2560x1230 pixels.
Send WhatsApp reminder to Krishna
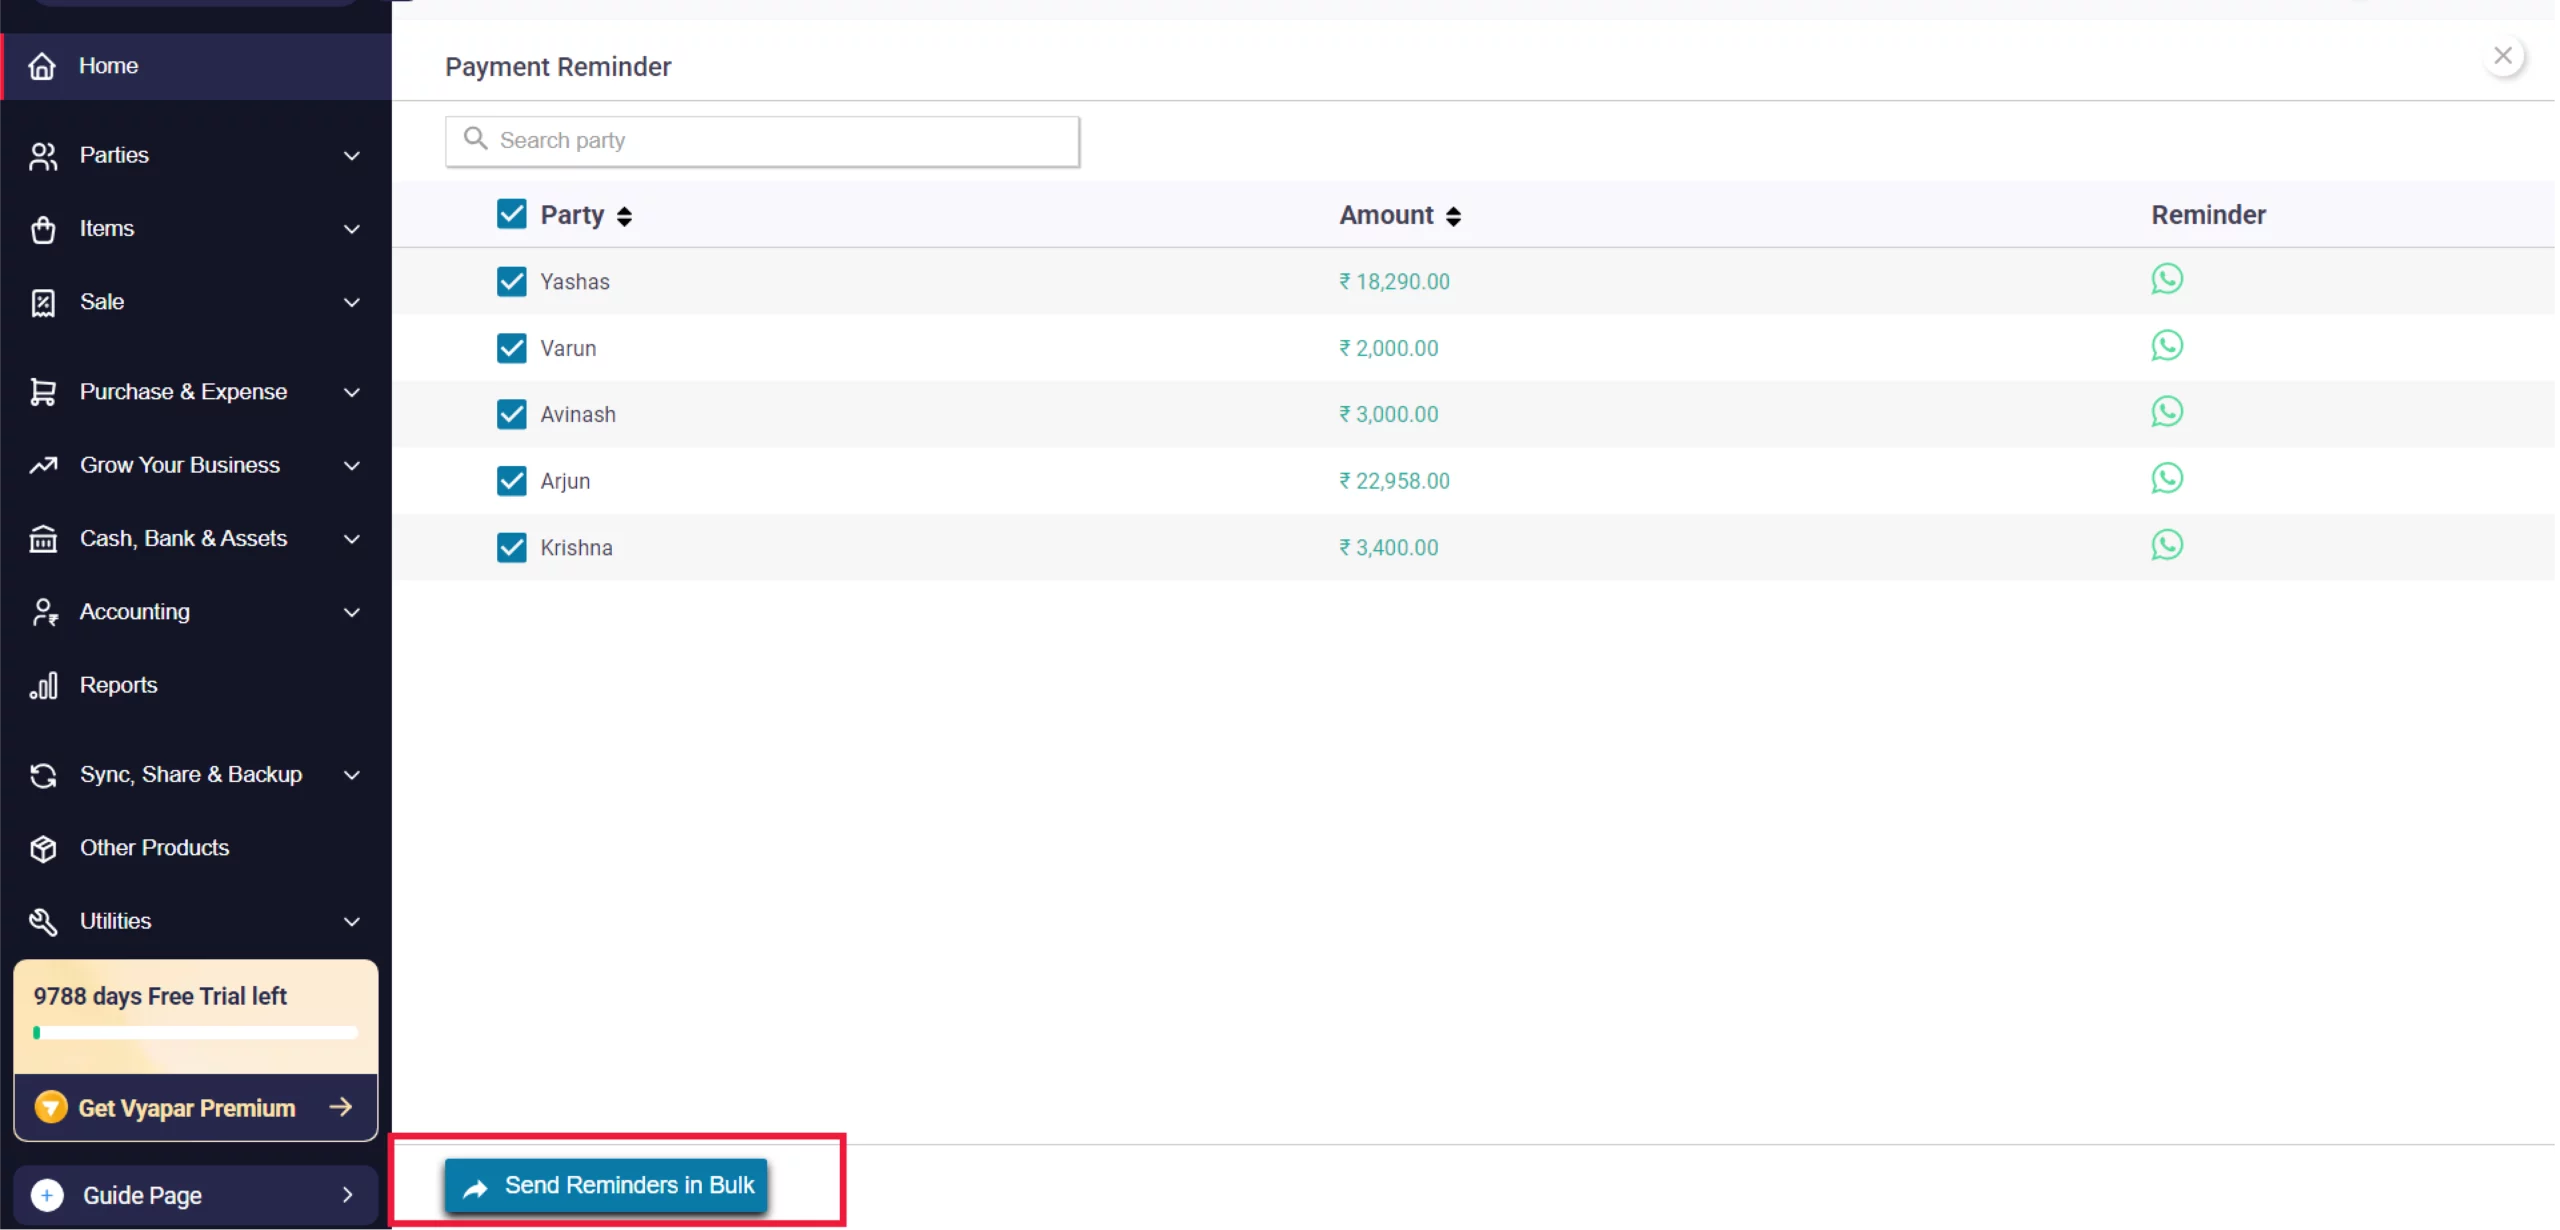point(2166,545)
